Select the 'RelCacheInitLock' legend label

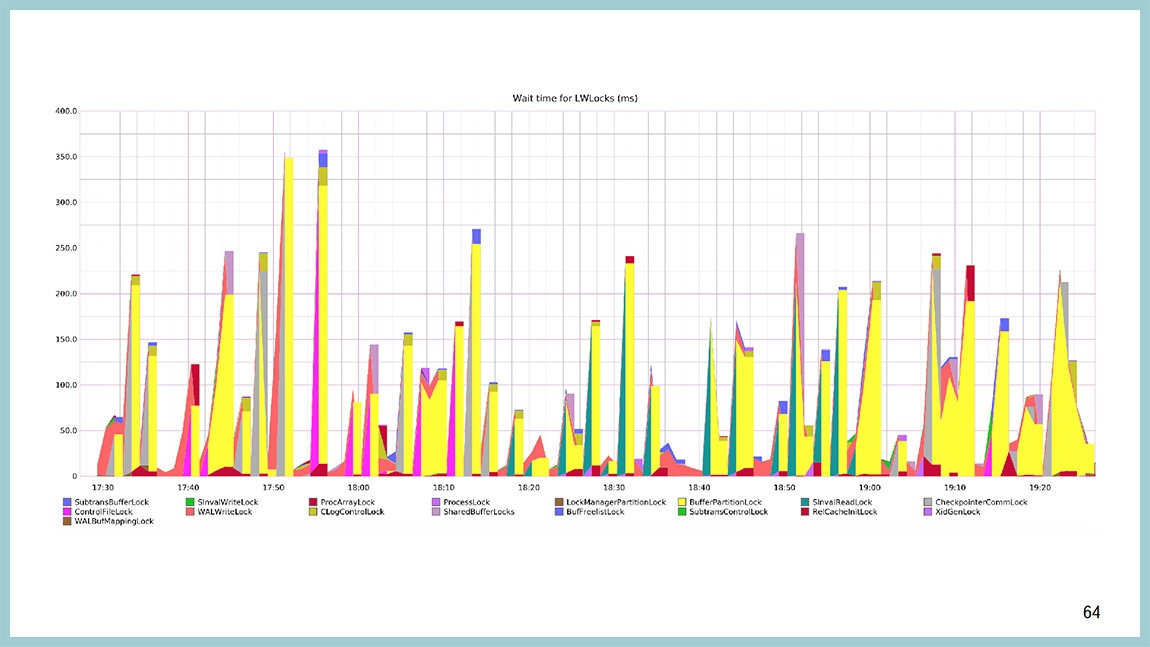click(x=845, y=512)
